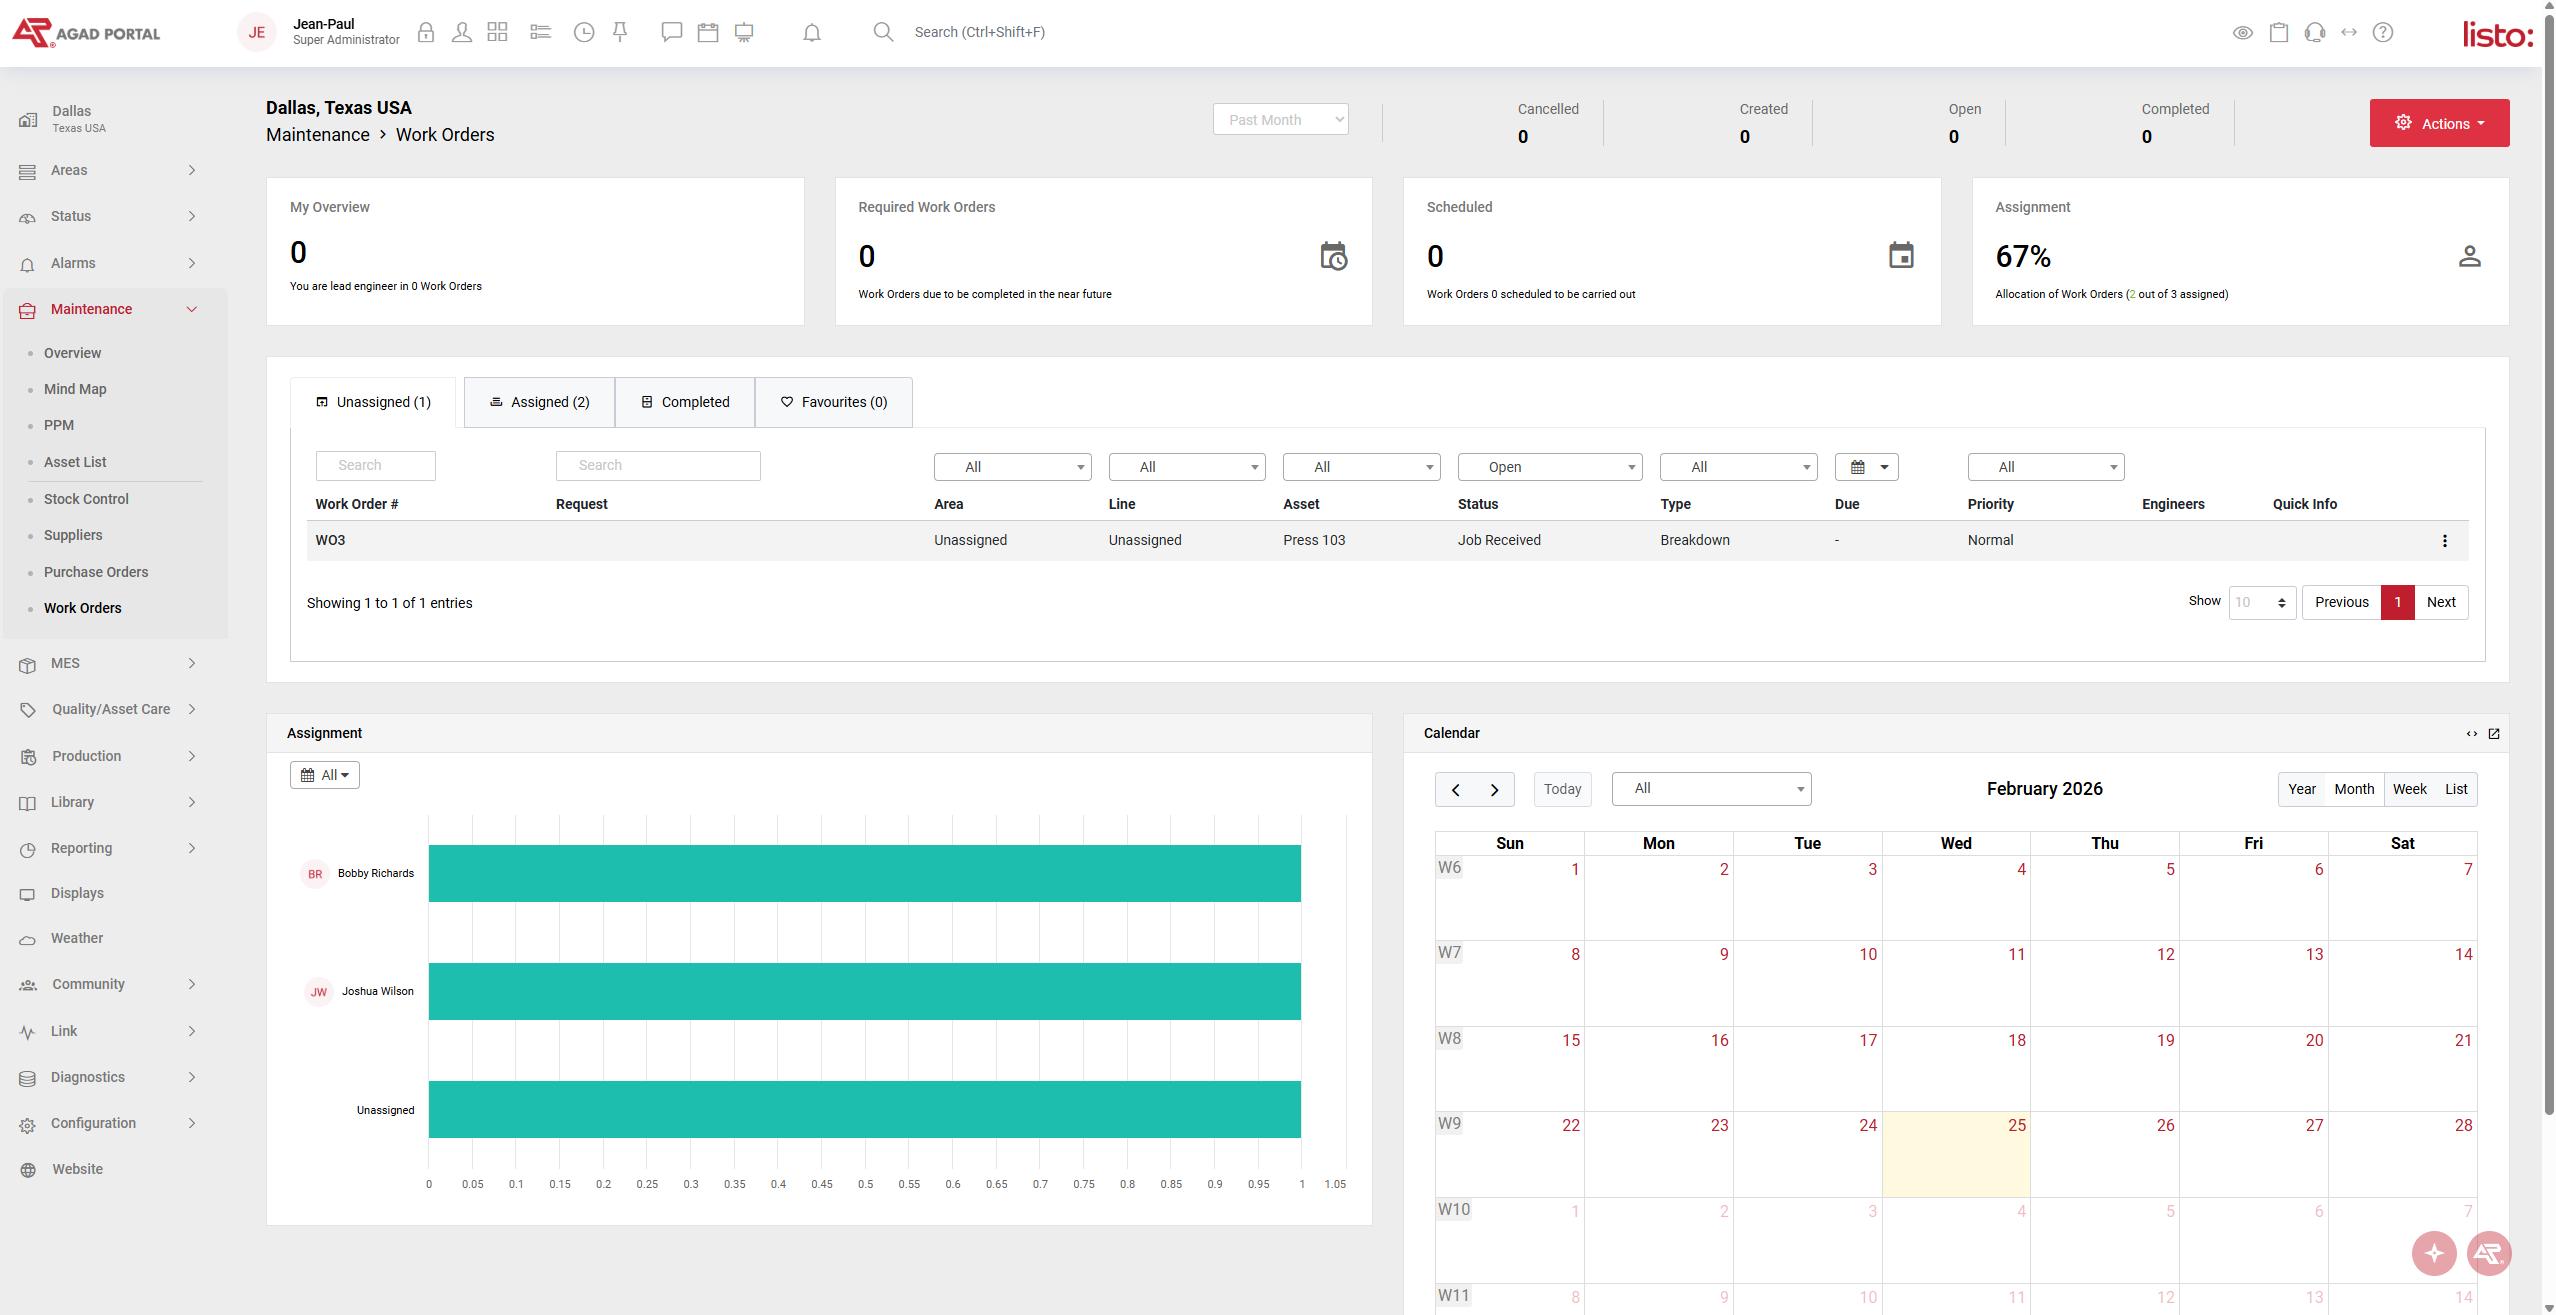The image size is (2556, 1315).
Task: Click Bobby Richards teal assignment bar
Action: pos(864,873)
